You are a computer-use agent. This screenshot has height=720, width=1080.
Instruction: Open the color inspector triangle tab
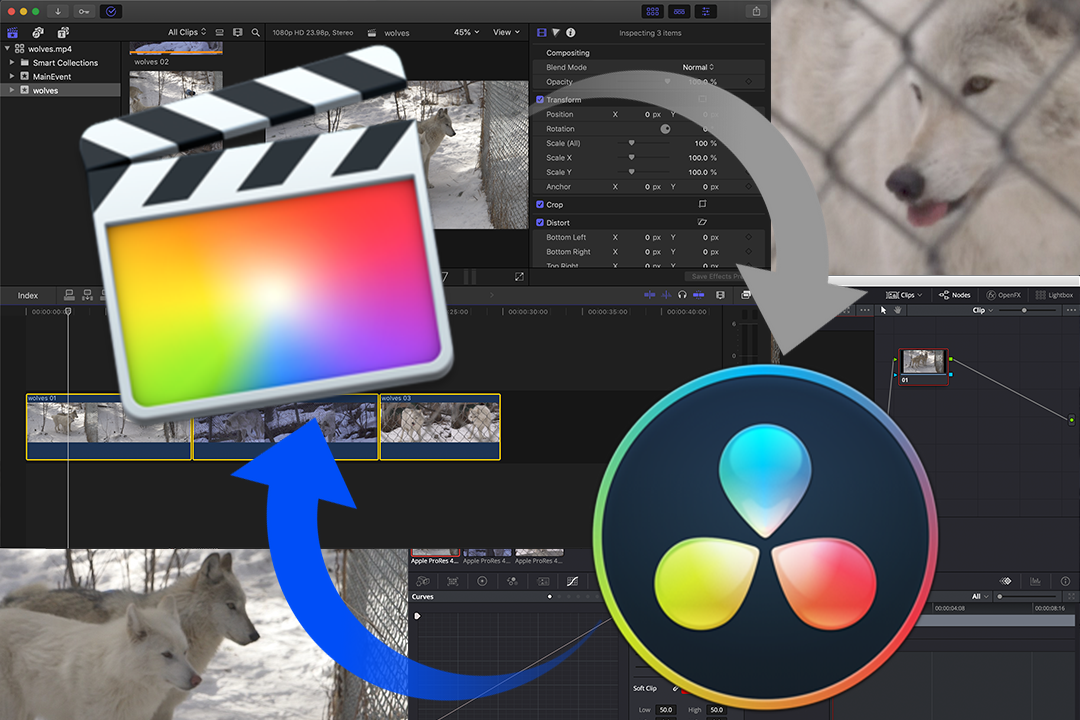(556, 32)
